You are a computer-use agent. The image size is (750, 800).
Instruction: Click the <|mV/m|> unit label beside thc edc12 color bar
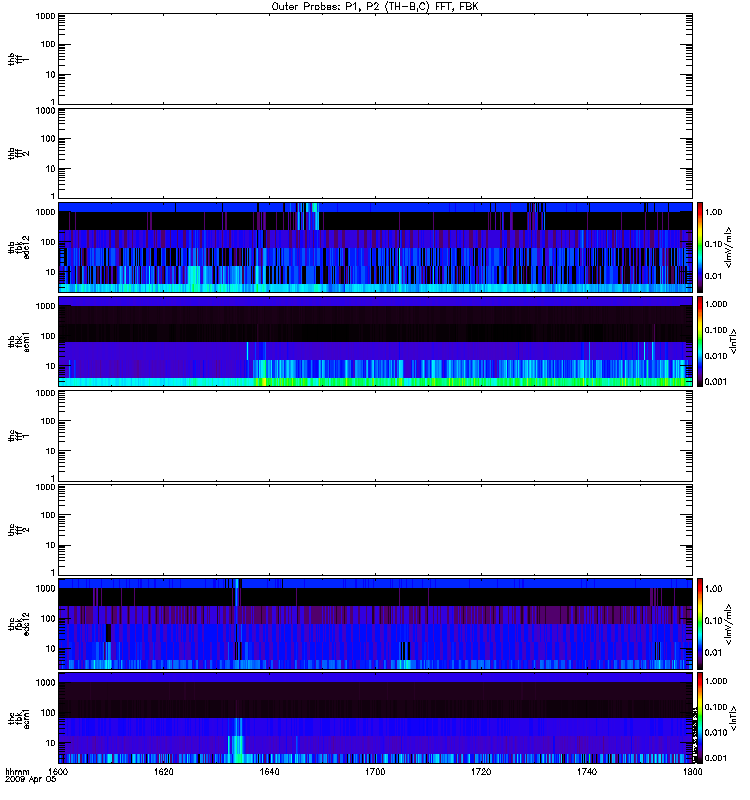coord(729,624)
